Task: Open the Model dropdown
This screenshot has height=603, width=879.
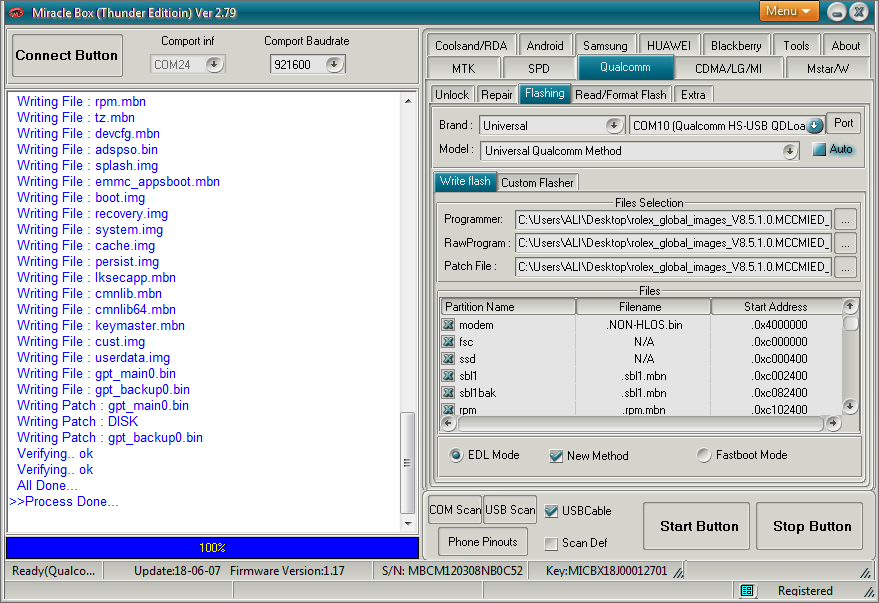Action: click(790, 151)
